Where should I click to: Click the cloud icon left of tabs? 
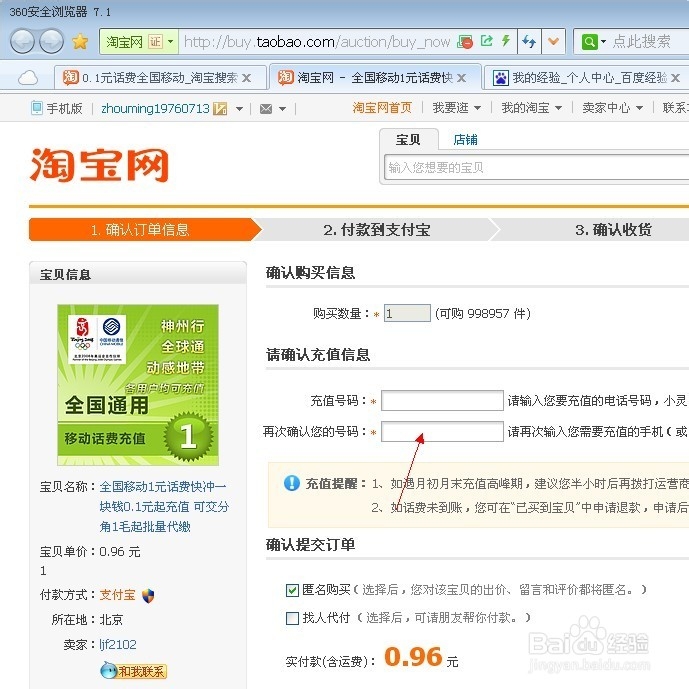point(28,78)
